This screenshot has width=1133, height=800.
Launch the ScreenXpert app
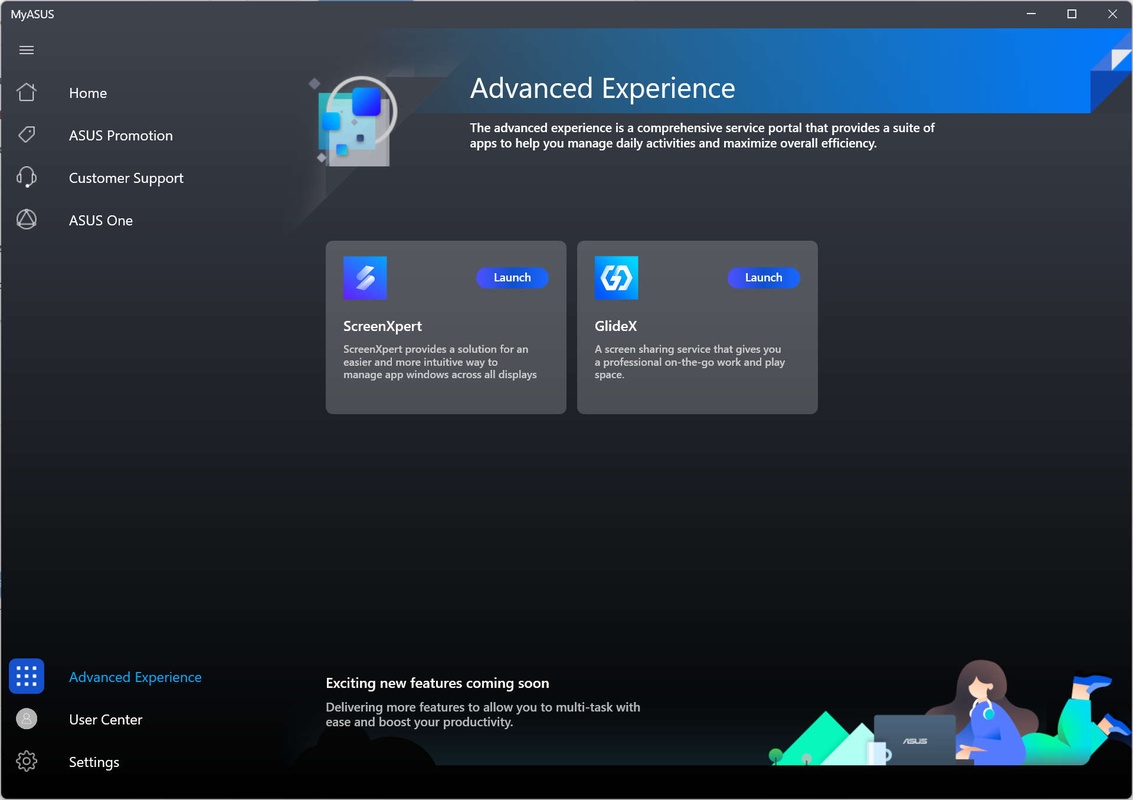[512, 278]
